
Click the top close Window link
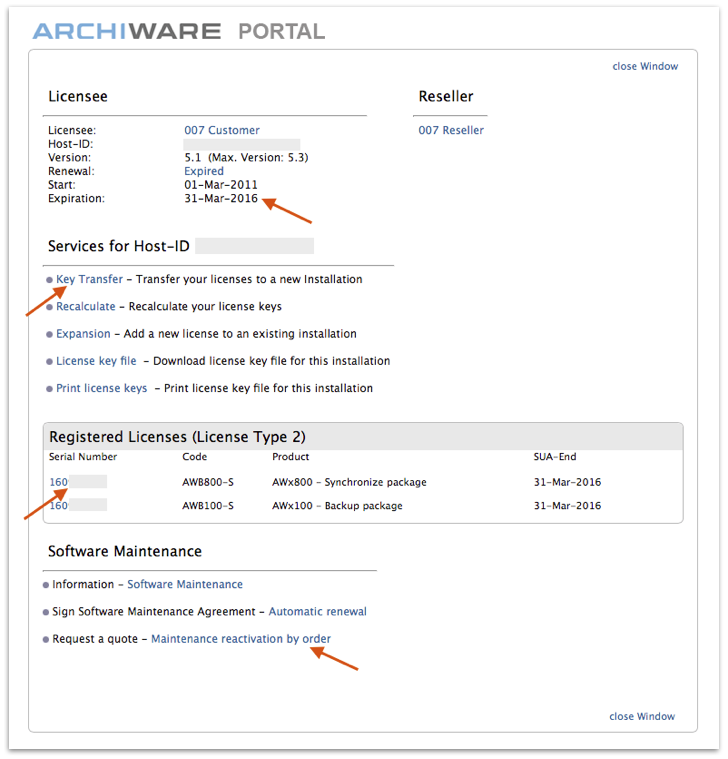click(645, 66)
